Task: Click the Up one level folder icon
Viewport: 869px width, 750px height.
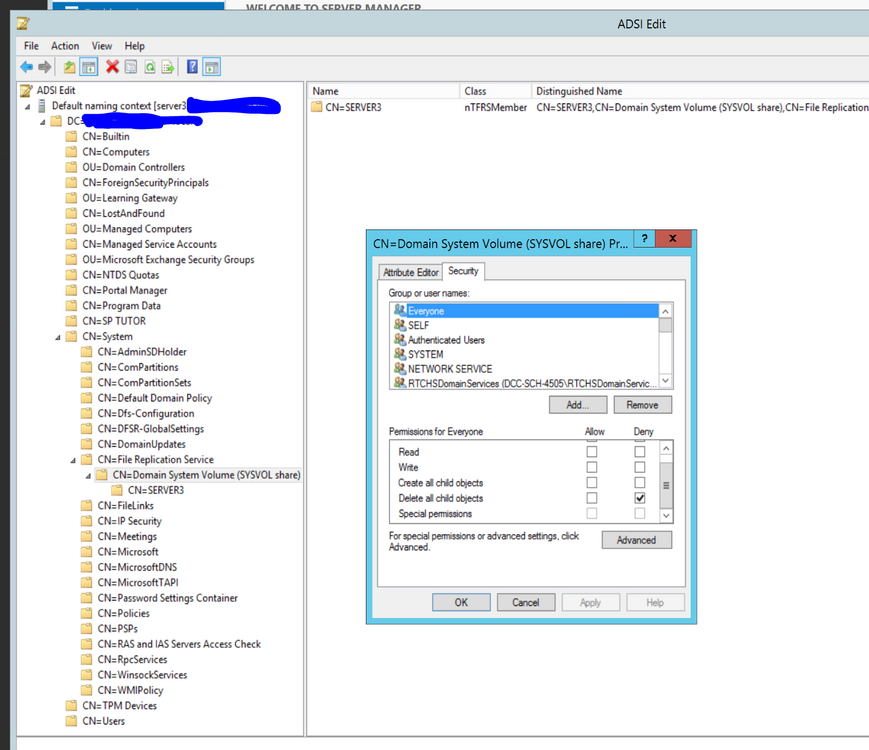Action: 69,67
